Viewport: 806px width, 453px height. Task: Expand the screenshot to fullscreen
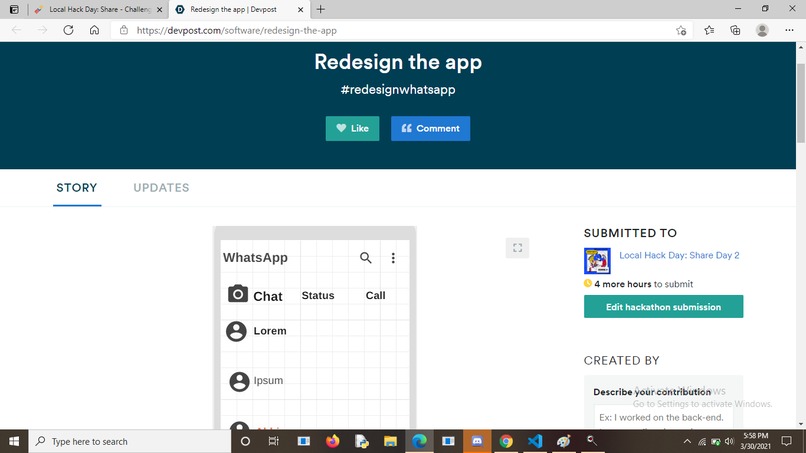point(517,248)
